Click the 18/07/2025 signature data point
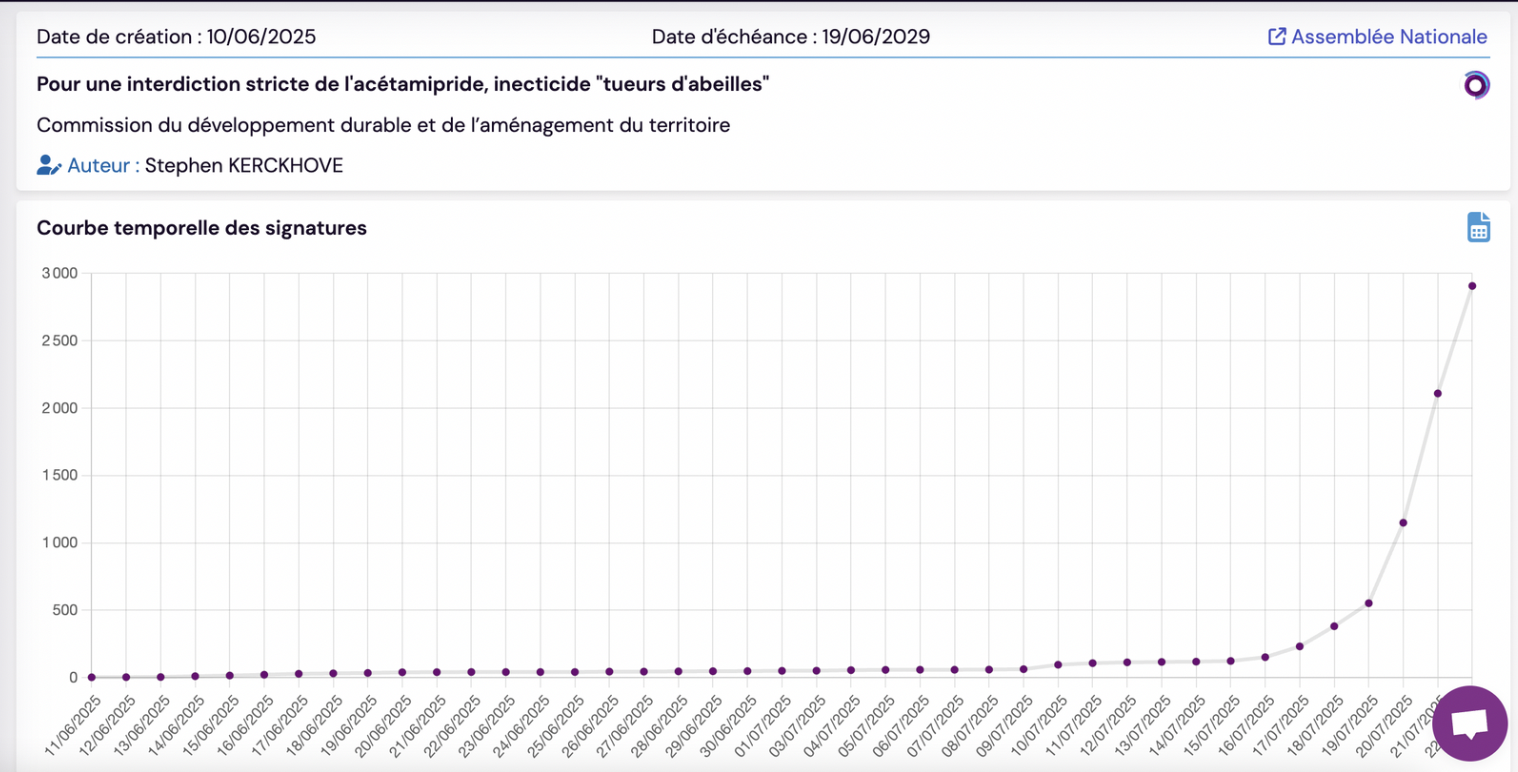This screenshot has height=772, width=1518. [x=1334, y=626]
